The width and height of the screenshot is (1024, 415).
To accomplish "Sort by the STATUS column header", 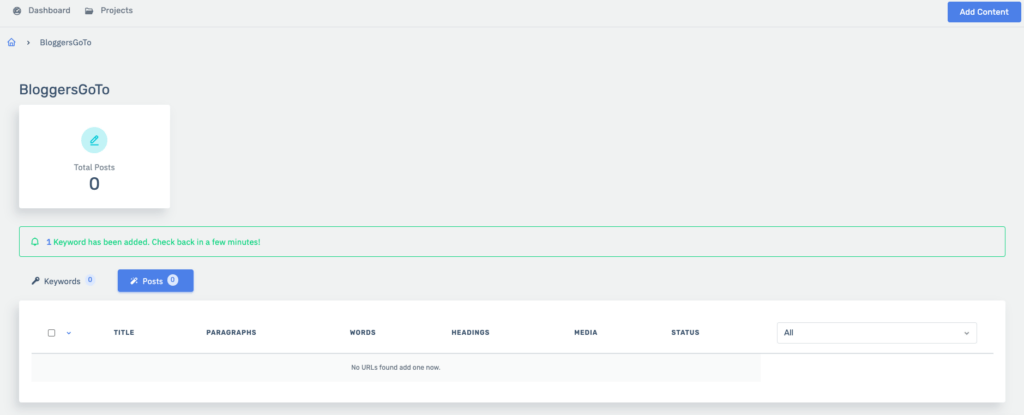I will (685, 333).
